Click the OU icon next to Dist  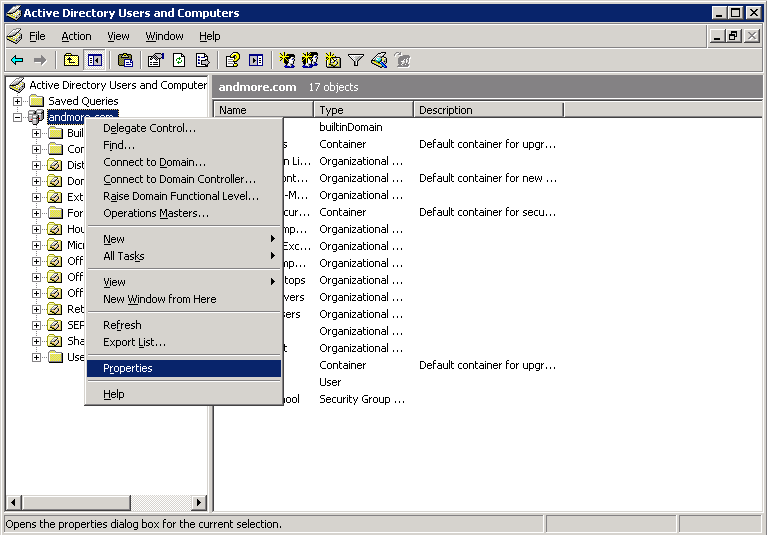pyautogui.click(x=55, y=165)
